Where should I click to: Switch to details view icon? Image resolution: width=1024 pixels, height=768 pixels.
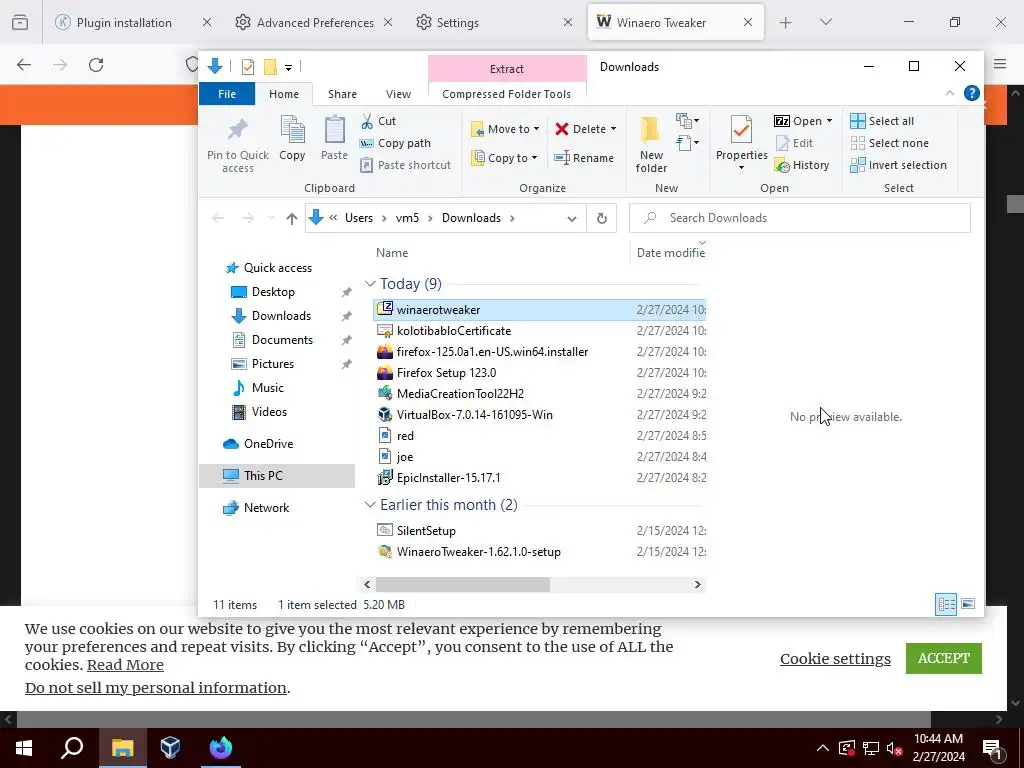click(946, 604)
